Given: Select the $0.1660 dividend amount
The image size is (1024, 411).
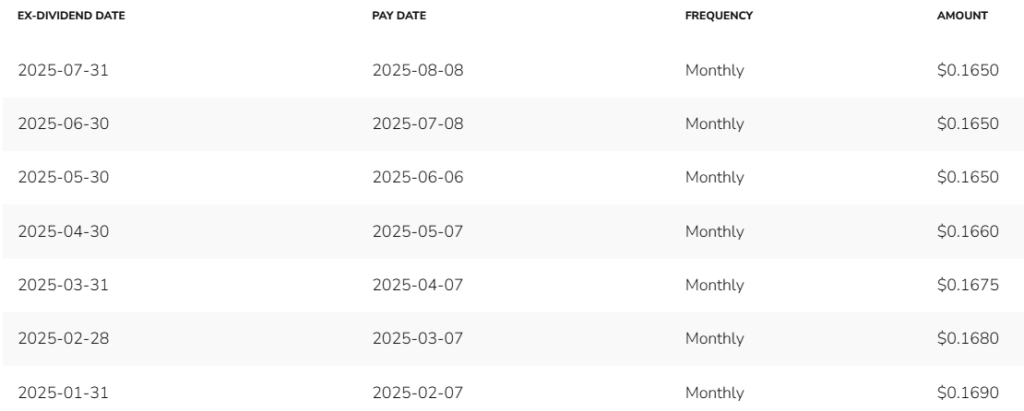Looking at the screenshot, I should click(x=968, y=232).
